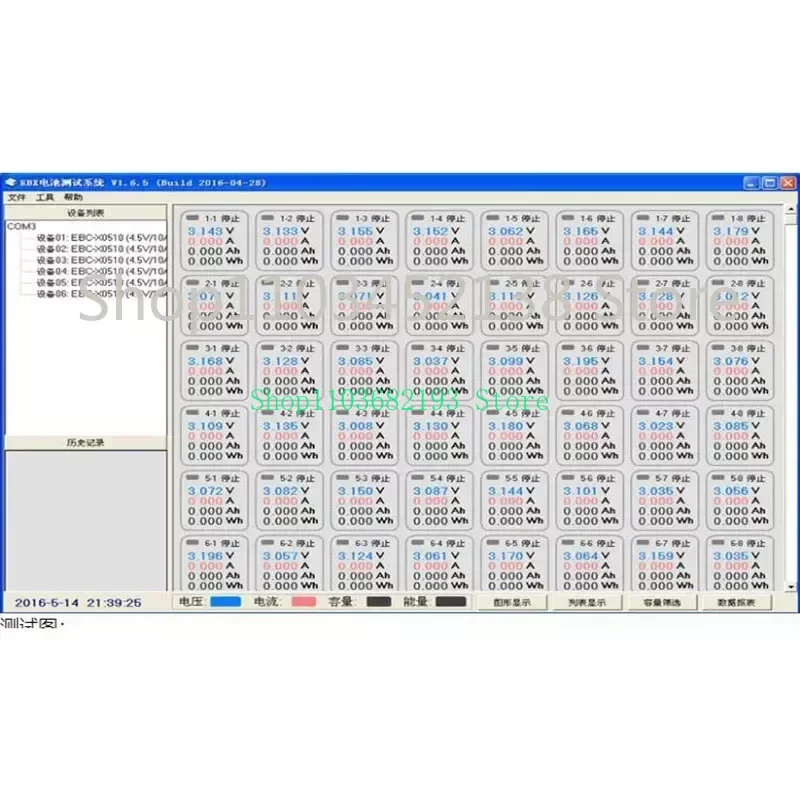Image resolution: width=800 pixels, height=800 pixels.
Task: Click status indicator of channel 1-2
Action: tap(267, 218)
